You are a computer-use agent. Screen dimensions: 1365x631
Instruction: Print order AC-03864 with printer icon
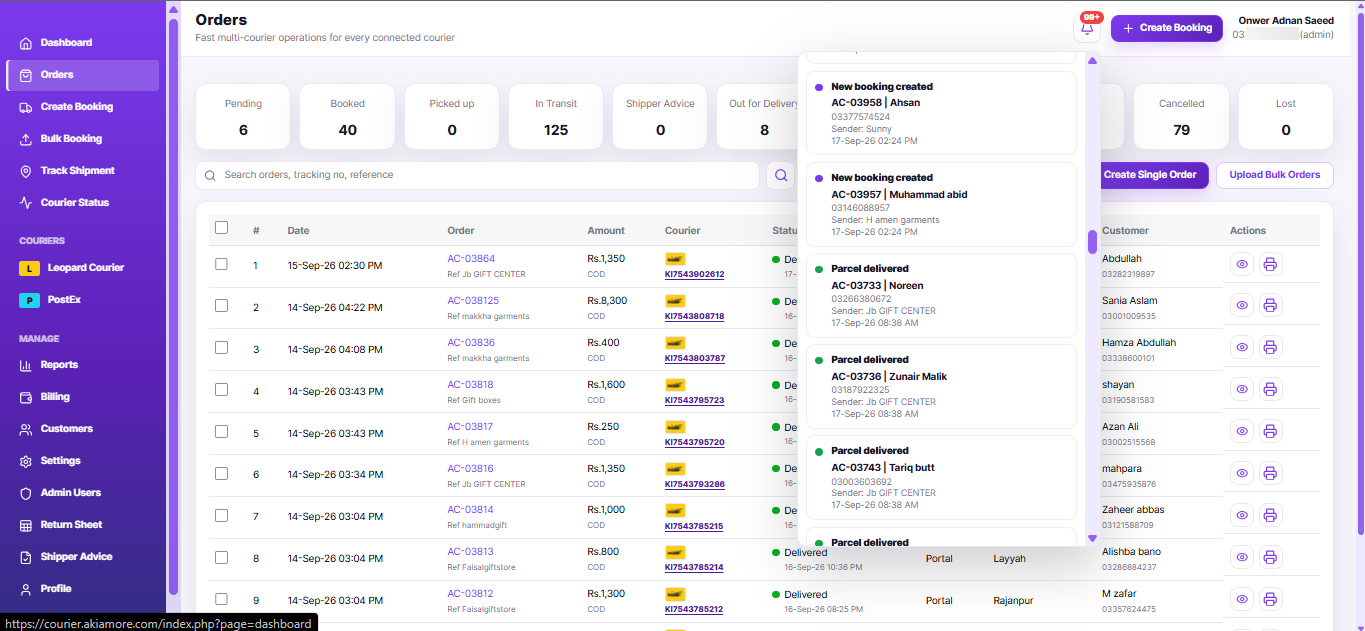[x=1270, y=264]
